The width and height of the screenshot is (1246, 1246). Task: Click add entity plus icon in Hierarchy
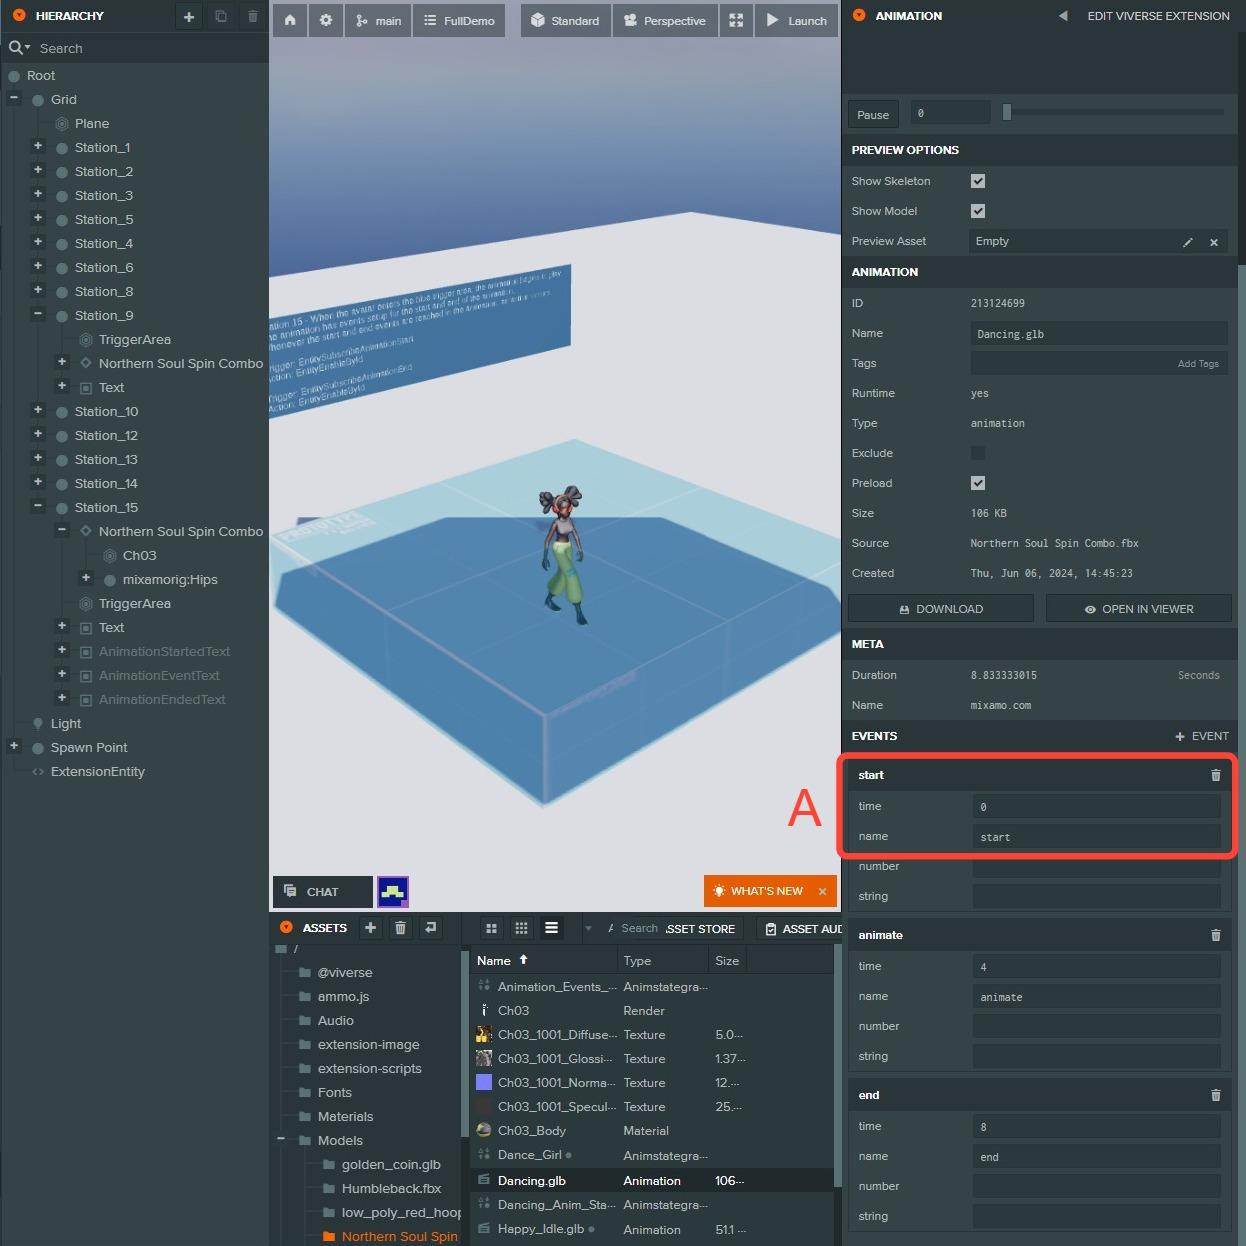189,16
